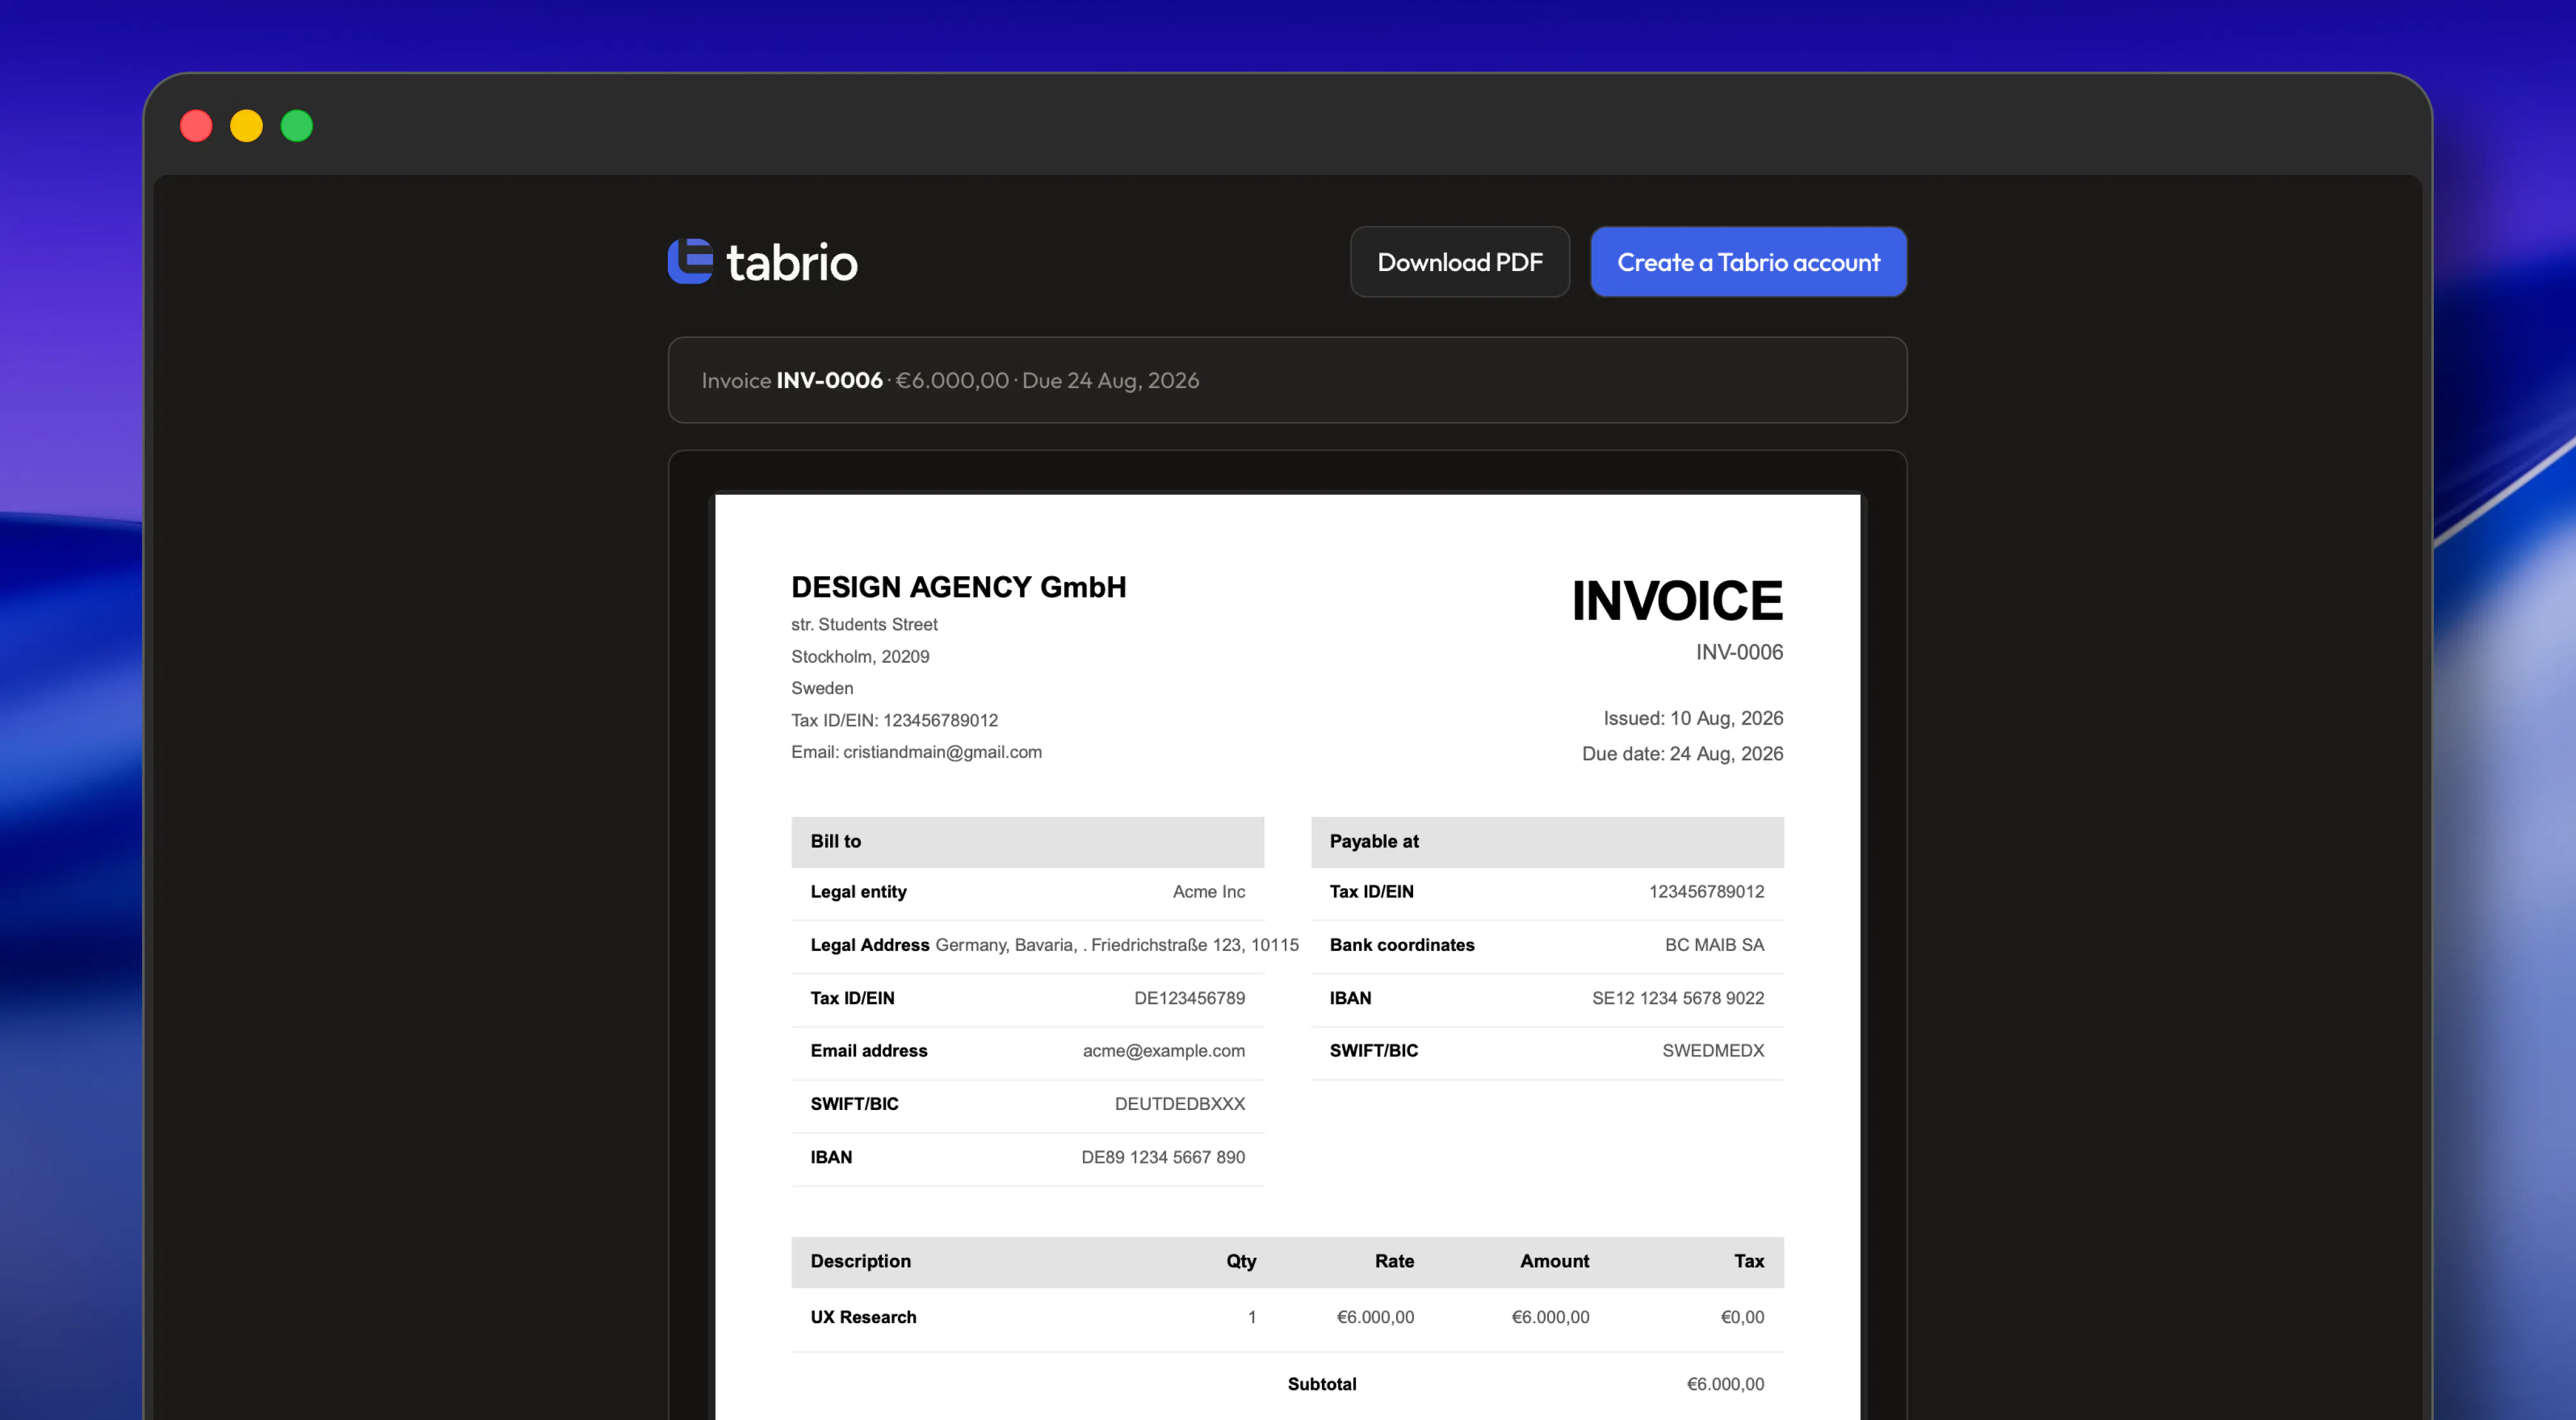Click the 'Legal entity' label

[858, 892]
